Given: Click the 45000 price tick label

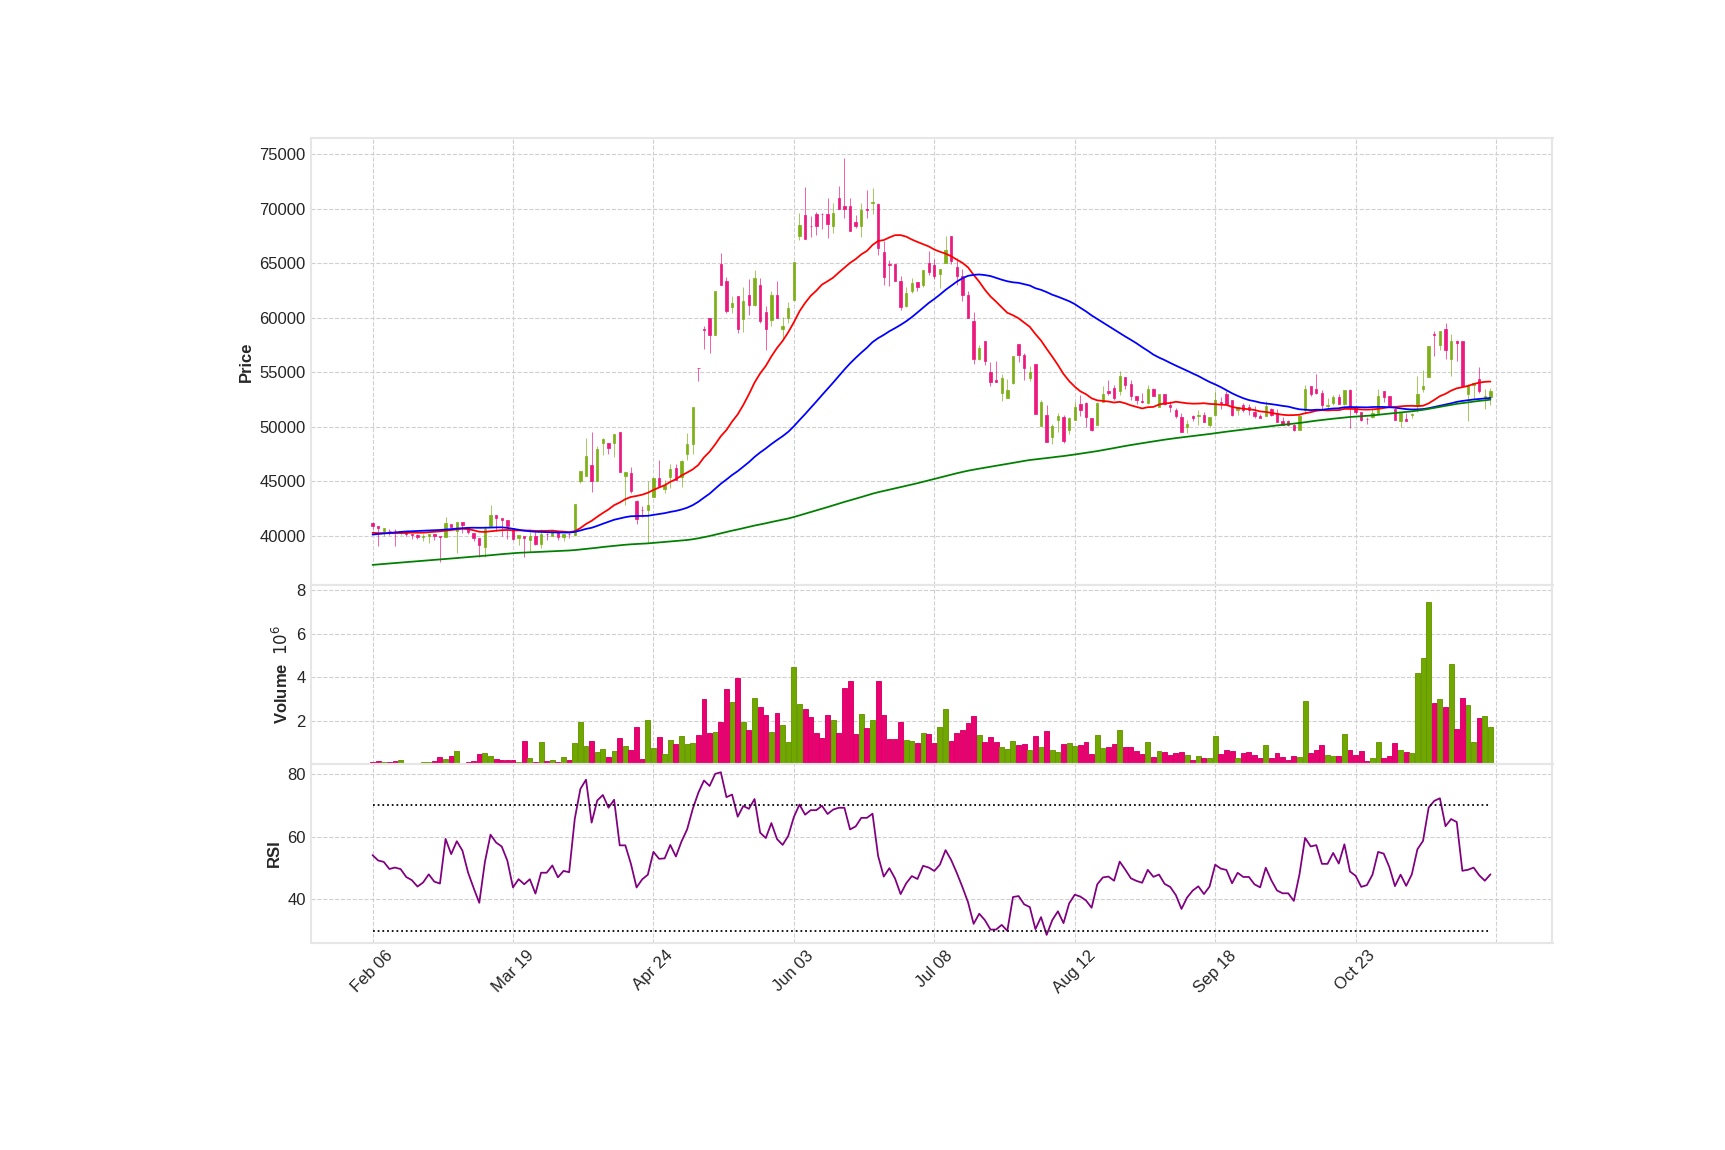Looking at the screenshot, I should tap(282, 482).
